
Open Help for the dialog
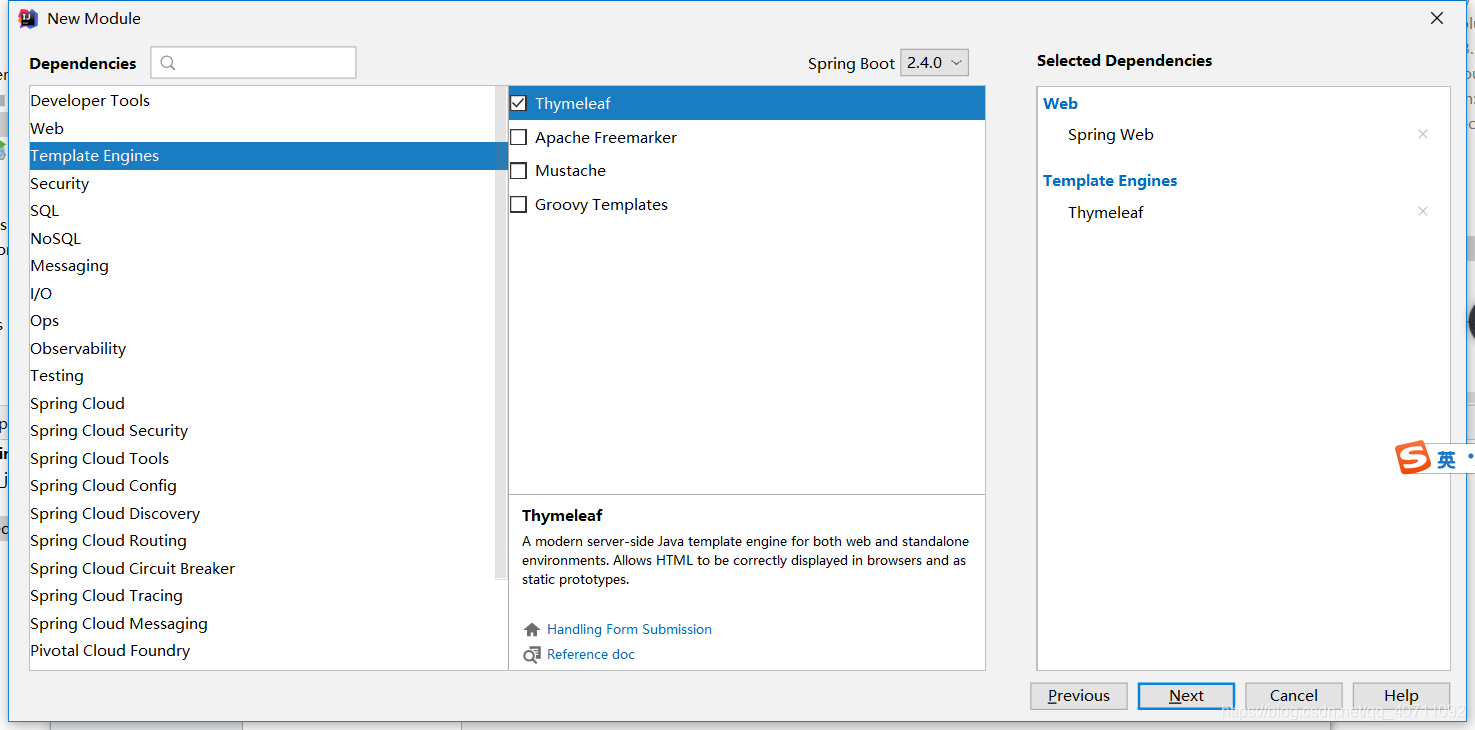(x=1401, y=696)
